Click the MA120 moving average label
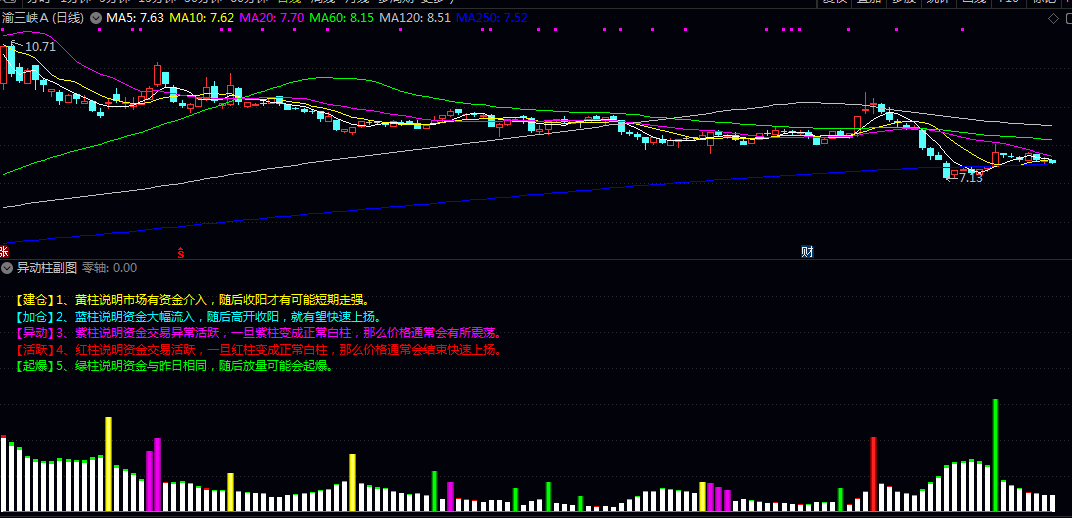 pyautogui.click(x=416, y=18)
